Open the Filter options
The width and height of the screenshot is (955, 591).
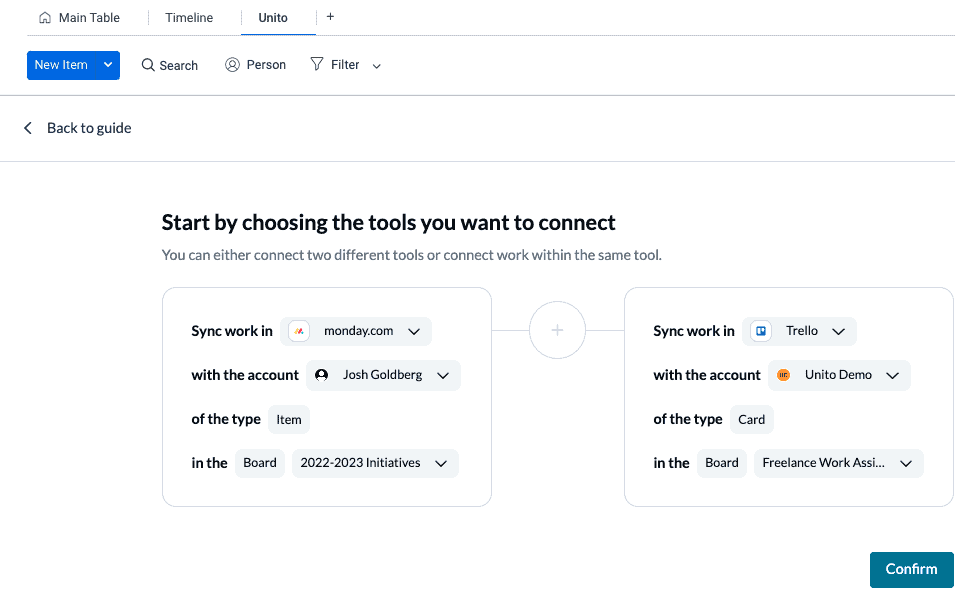click(345, 65)
